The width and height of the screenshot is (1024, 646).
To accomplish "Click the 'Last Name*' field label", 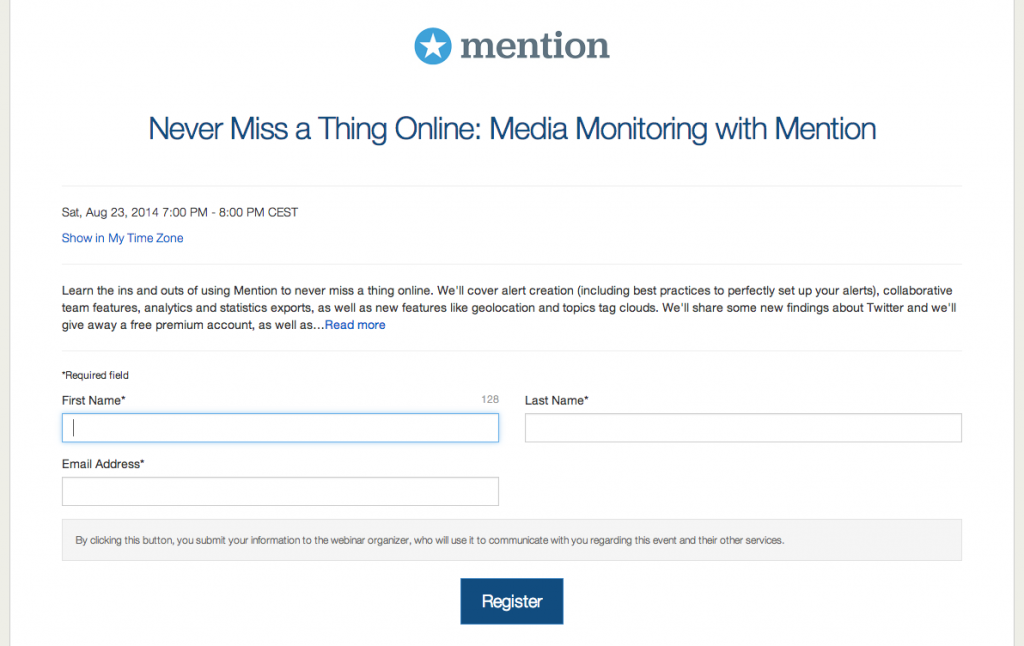I will [x=556, y=400].
